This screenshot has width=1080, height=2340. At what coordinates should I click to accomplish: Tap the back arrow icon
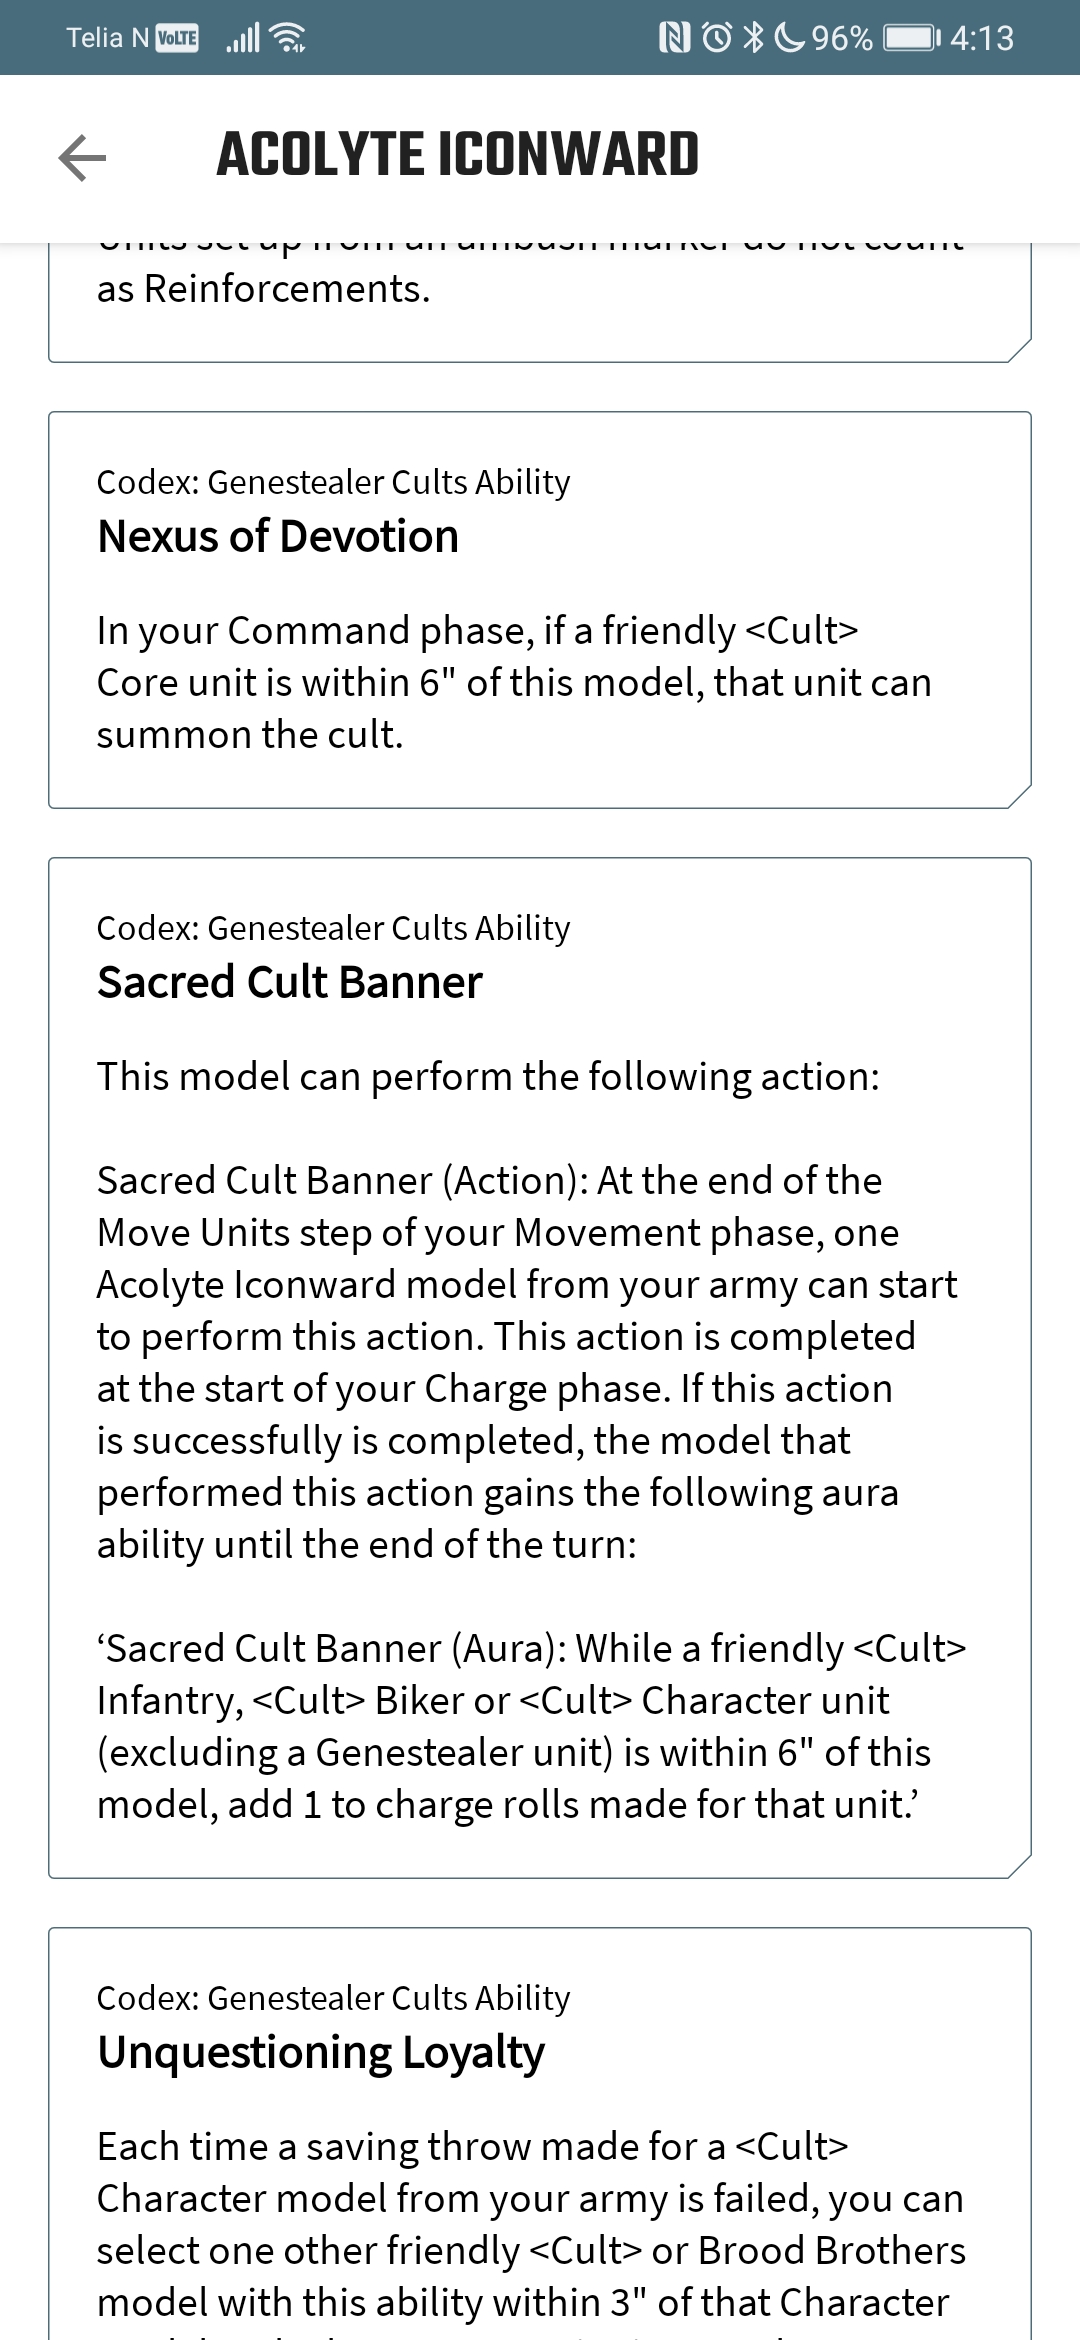(x=83, y=158)
